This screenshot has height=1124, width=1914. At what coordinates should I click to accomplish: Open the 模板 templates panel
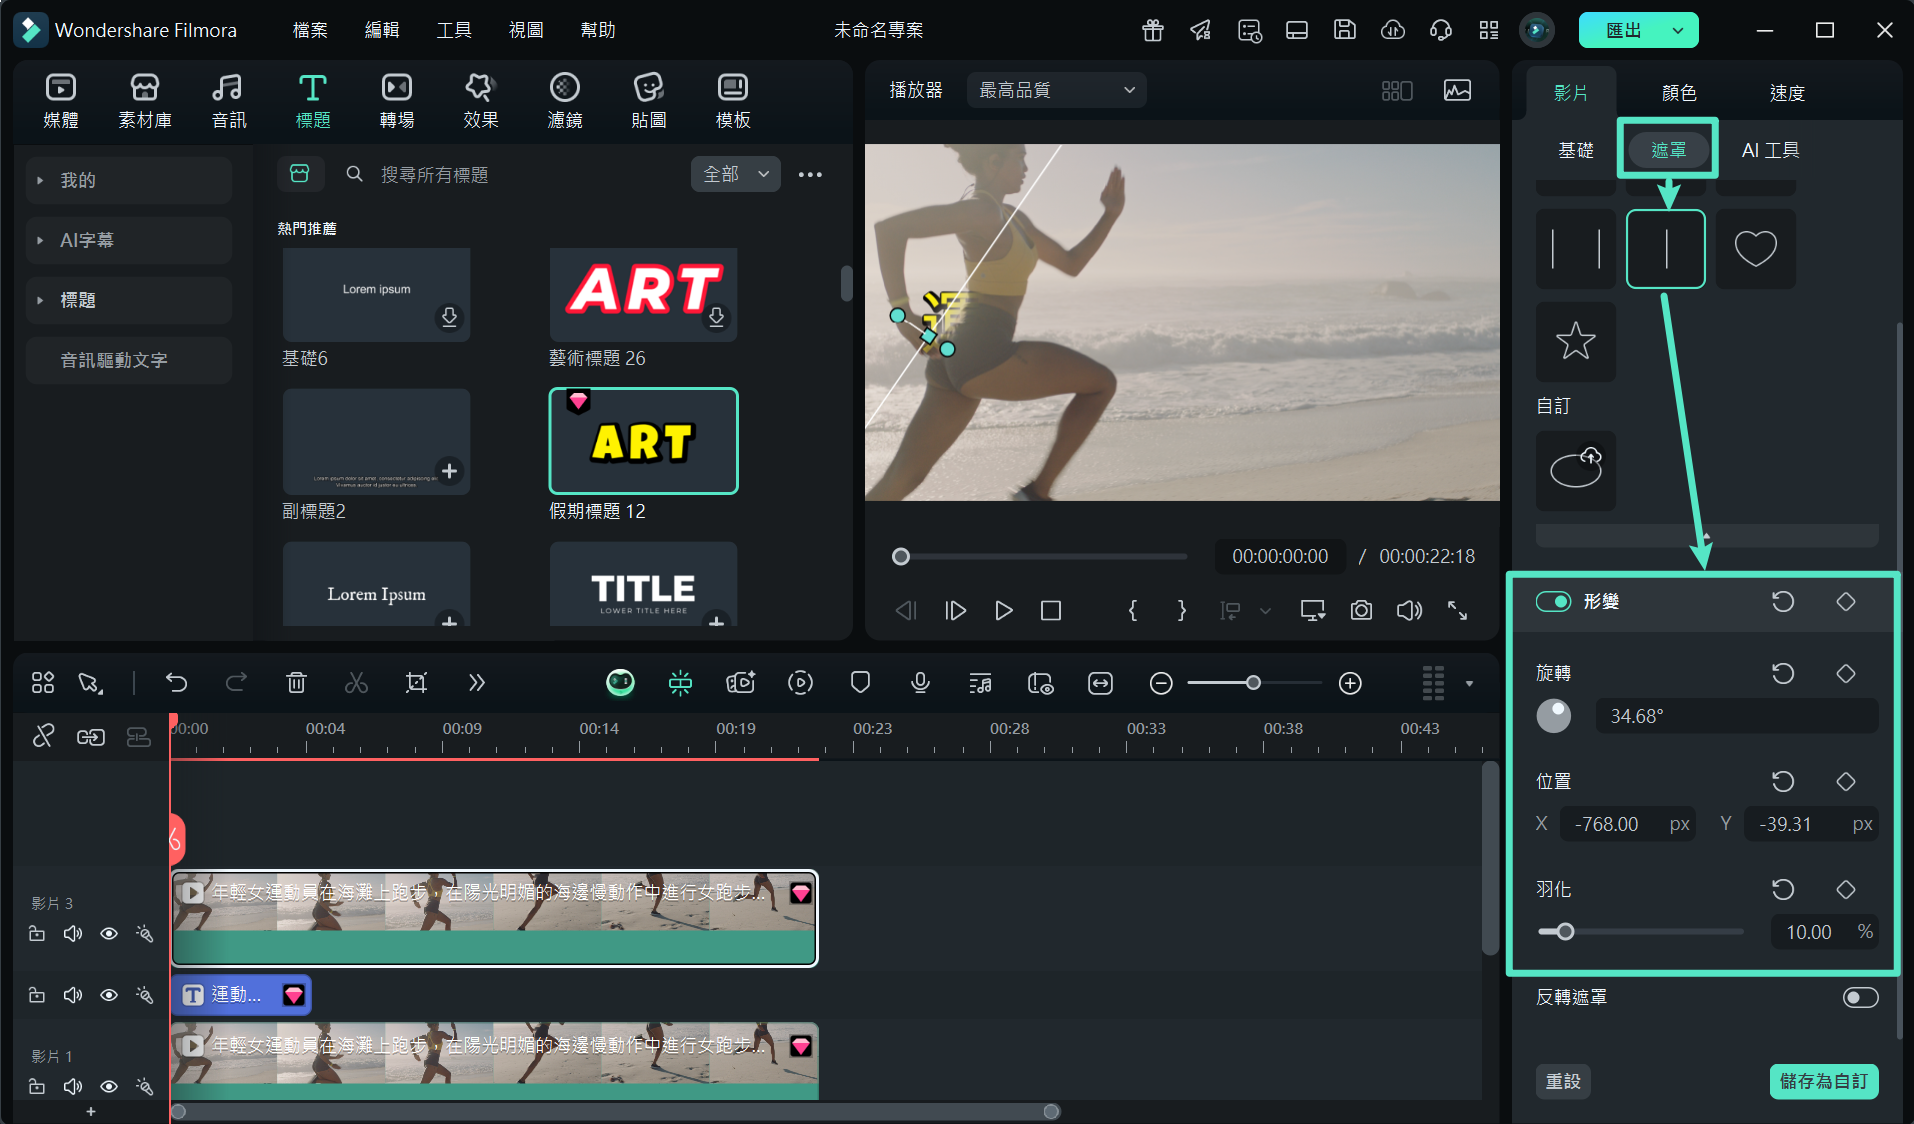pos(733,101)
